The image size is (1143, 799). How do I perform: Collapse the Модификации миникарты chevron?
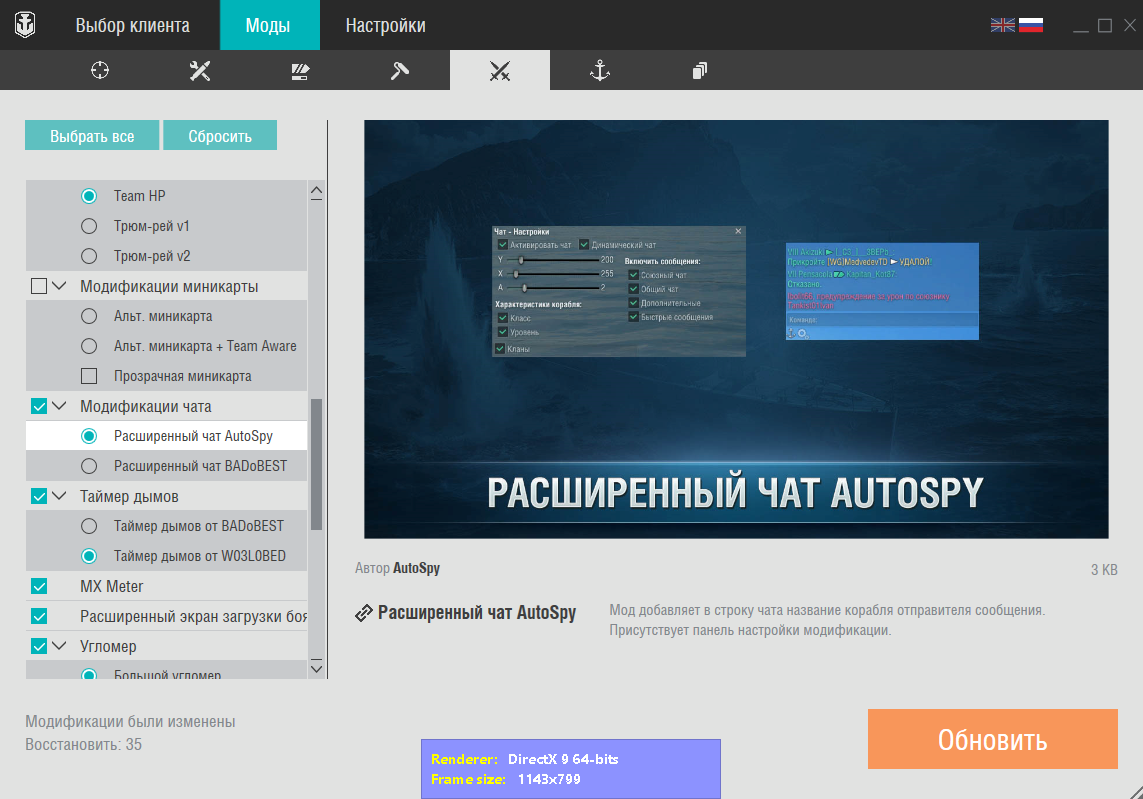(x=60, y=286)
